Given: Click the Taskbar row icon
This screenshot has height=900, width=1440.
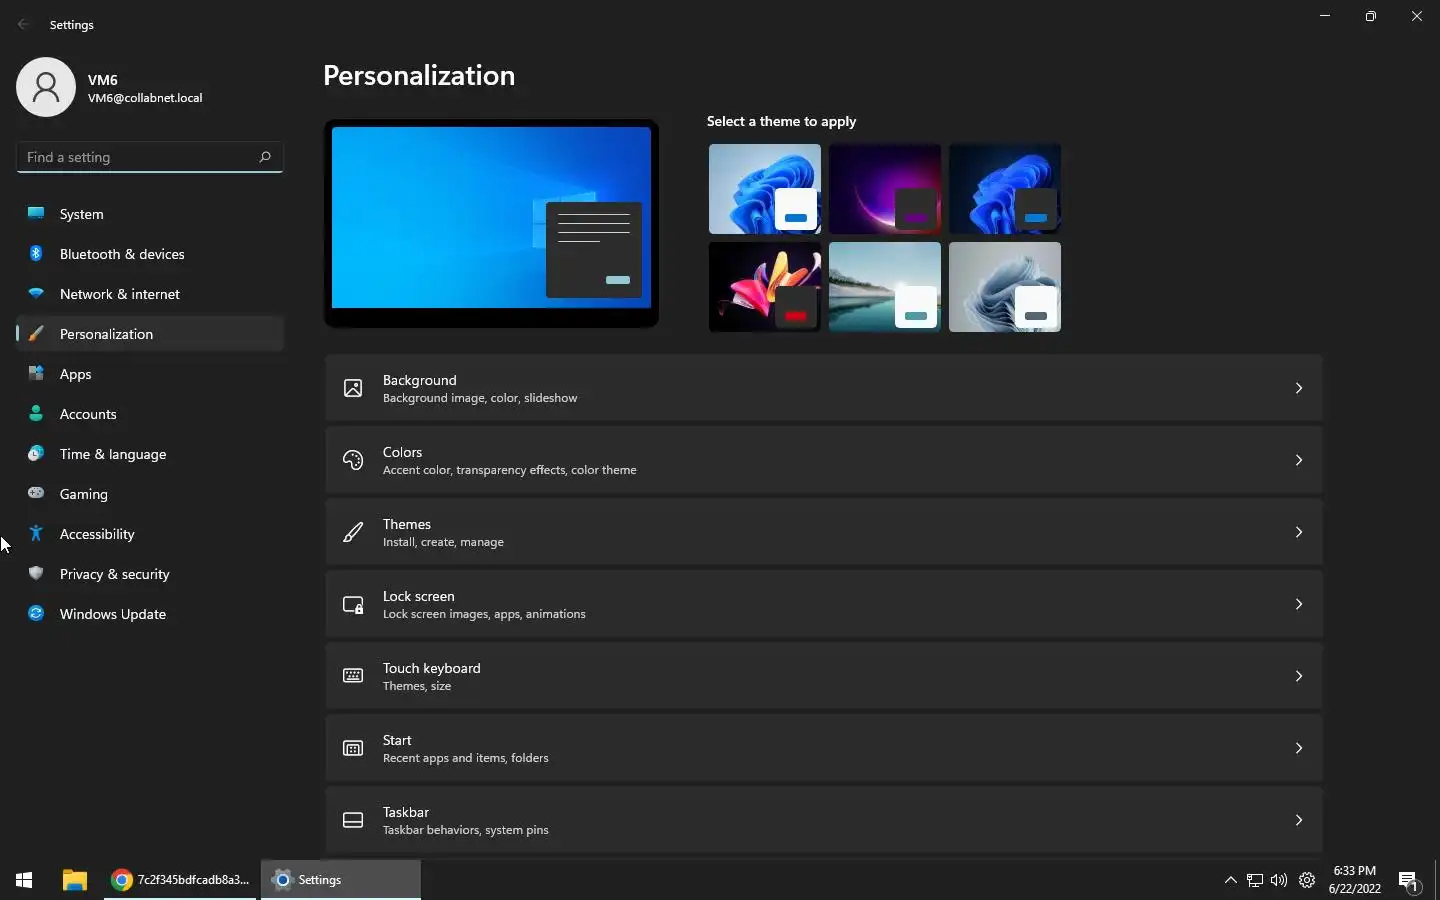Looking at the screenshot, I should (x=353, y=820).
